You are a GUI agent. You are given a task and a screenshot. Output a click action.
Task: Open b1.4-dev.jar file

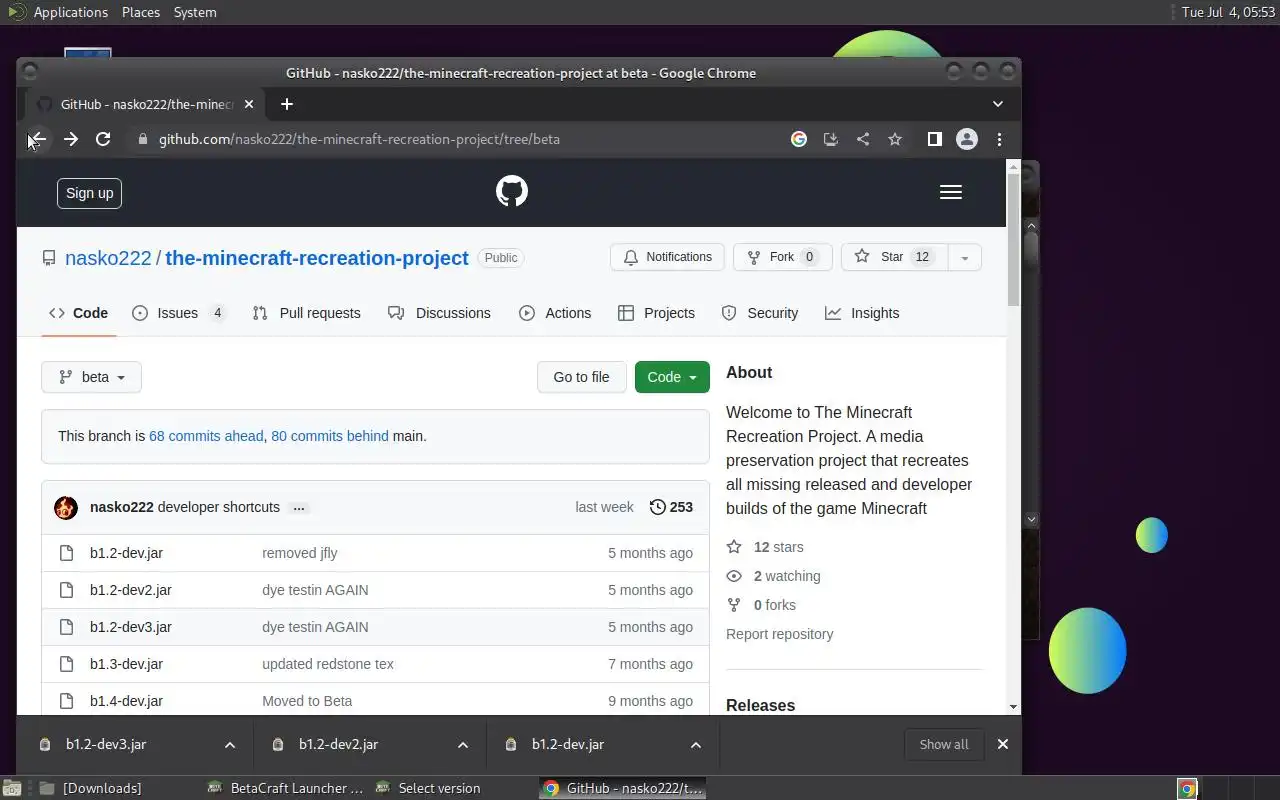[x=126, y=701]
